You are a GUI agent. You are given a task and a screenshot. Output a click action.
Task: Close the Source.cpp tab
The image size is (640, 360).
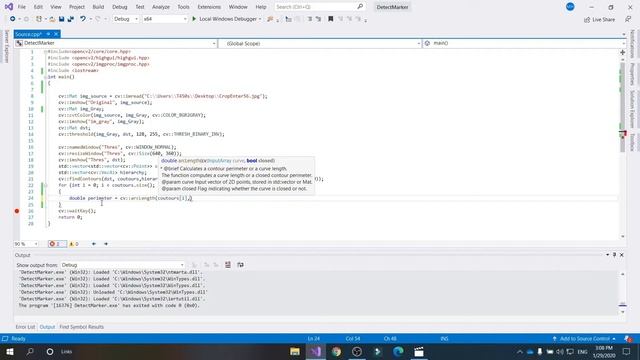coord(56,34)
